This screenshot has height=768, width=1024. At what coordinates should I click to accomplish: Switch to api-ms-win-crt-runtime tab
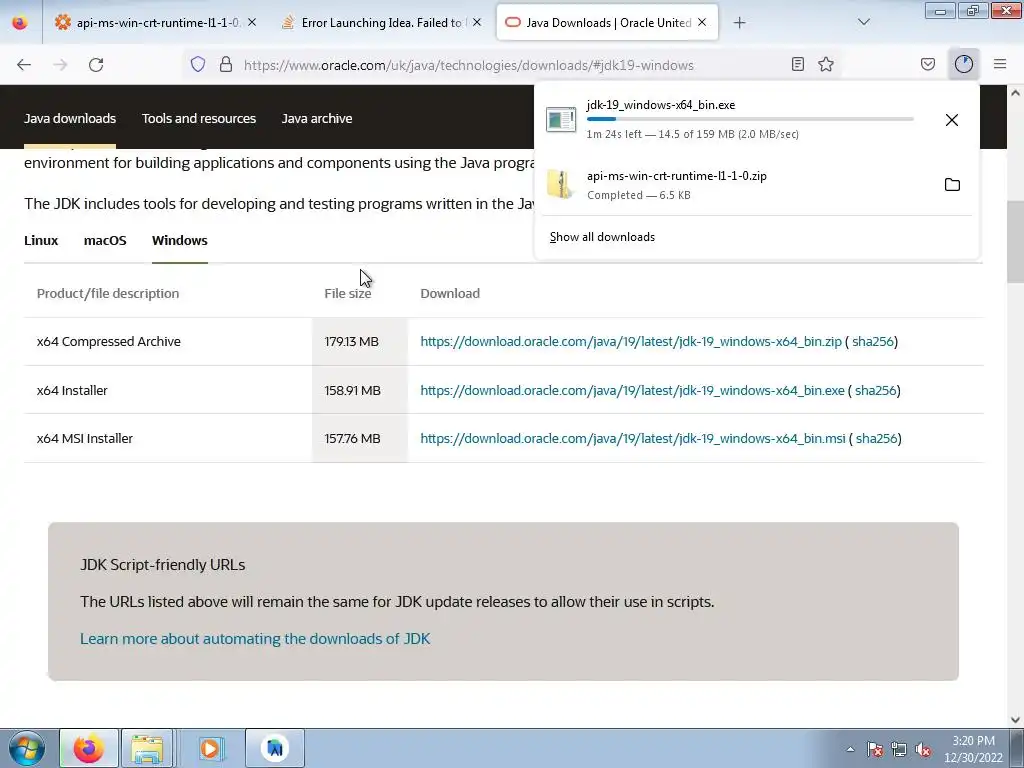click(155, 22)
